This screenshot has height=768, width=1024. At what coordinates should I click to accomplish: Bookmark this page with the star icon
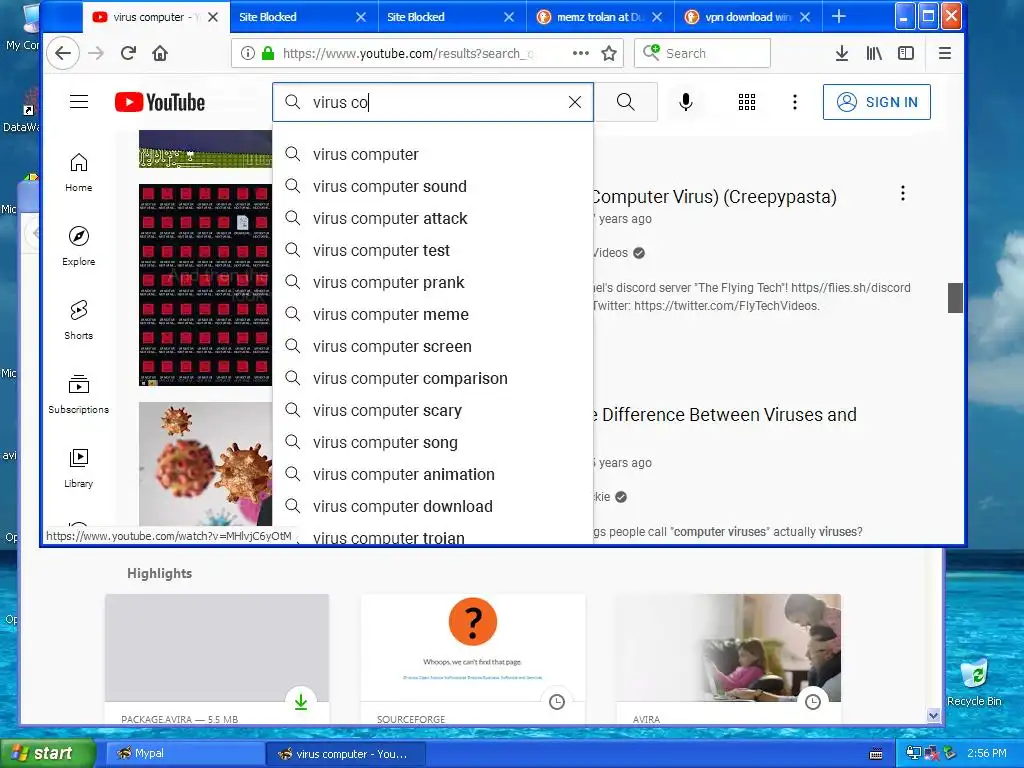point(609,53)
